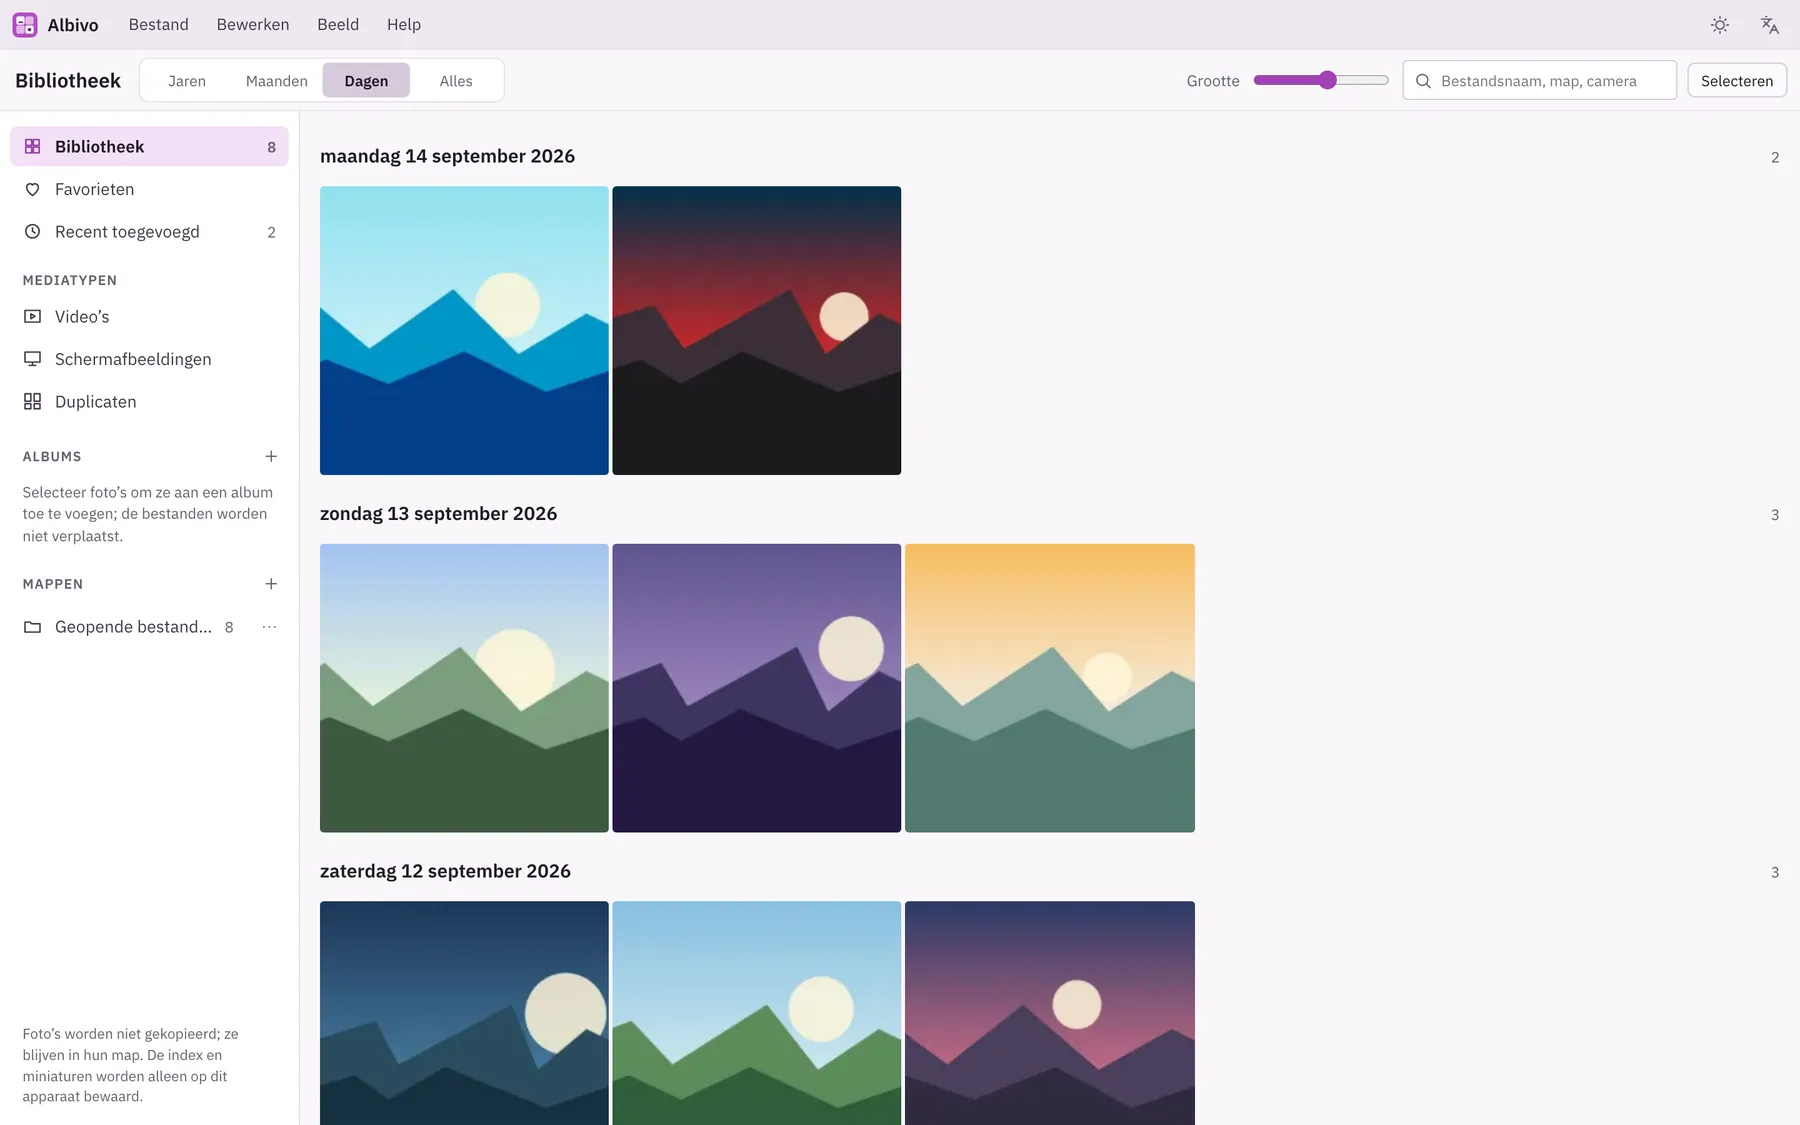Open Duplicaten in the sidebar

[x=149, y=402]
